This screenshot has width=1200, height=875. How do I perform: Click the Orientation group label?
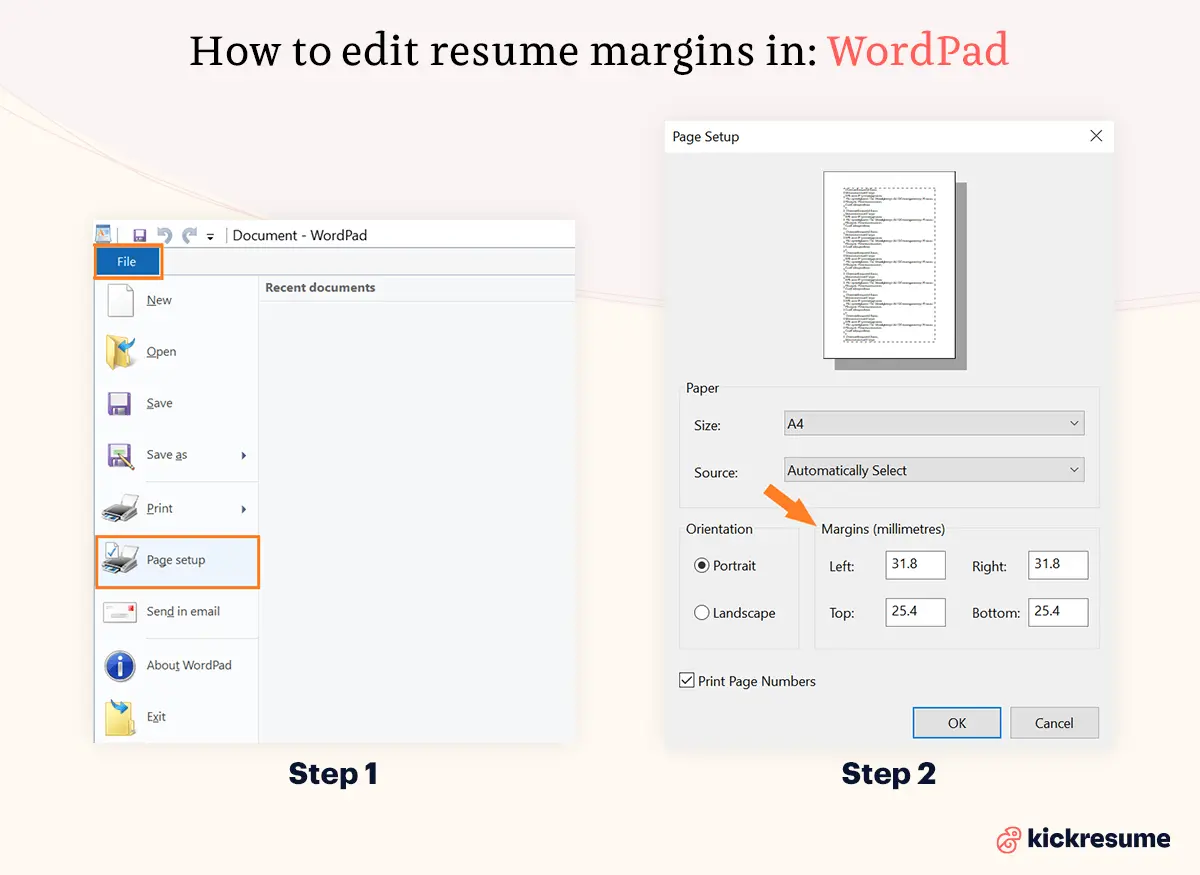[x=719, y=529]
